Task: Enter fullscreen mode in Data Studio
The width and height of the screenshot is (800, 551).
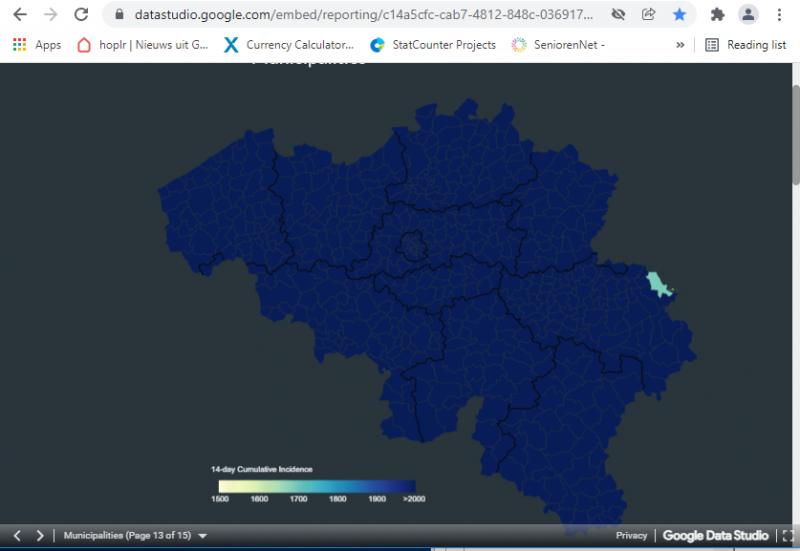Action: [x=787, y=536]
